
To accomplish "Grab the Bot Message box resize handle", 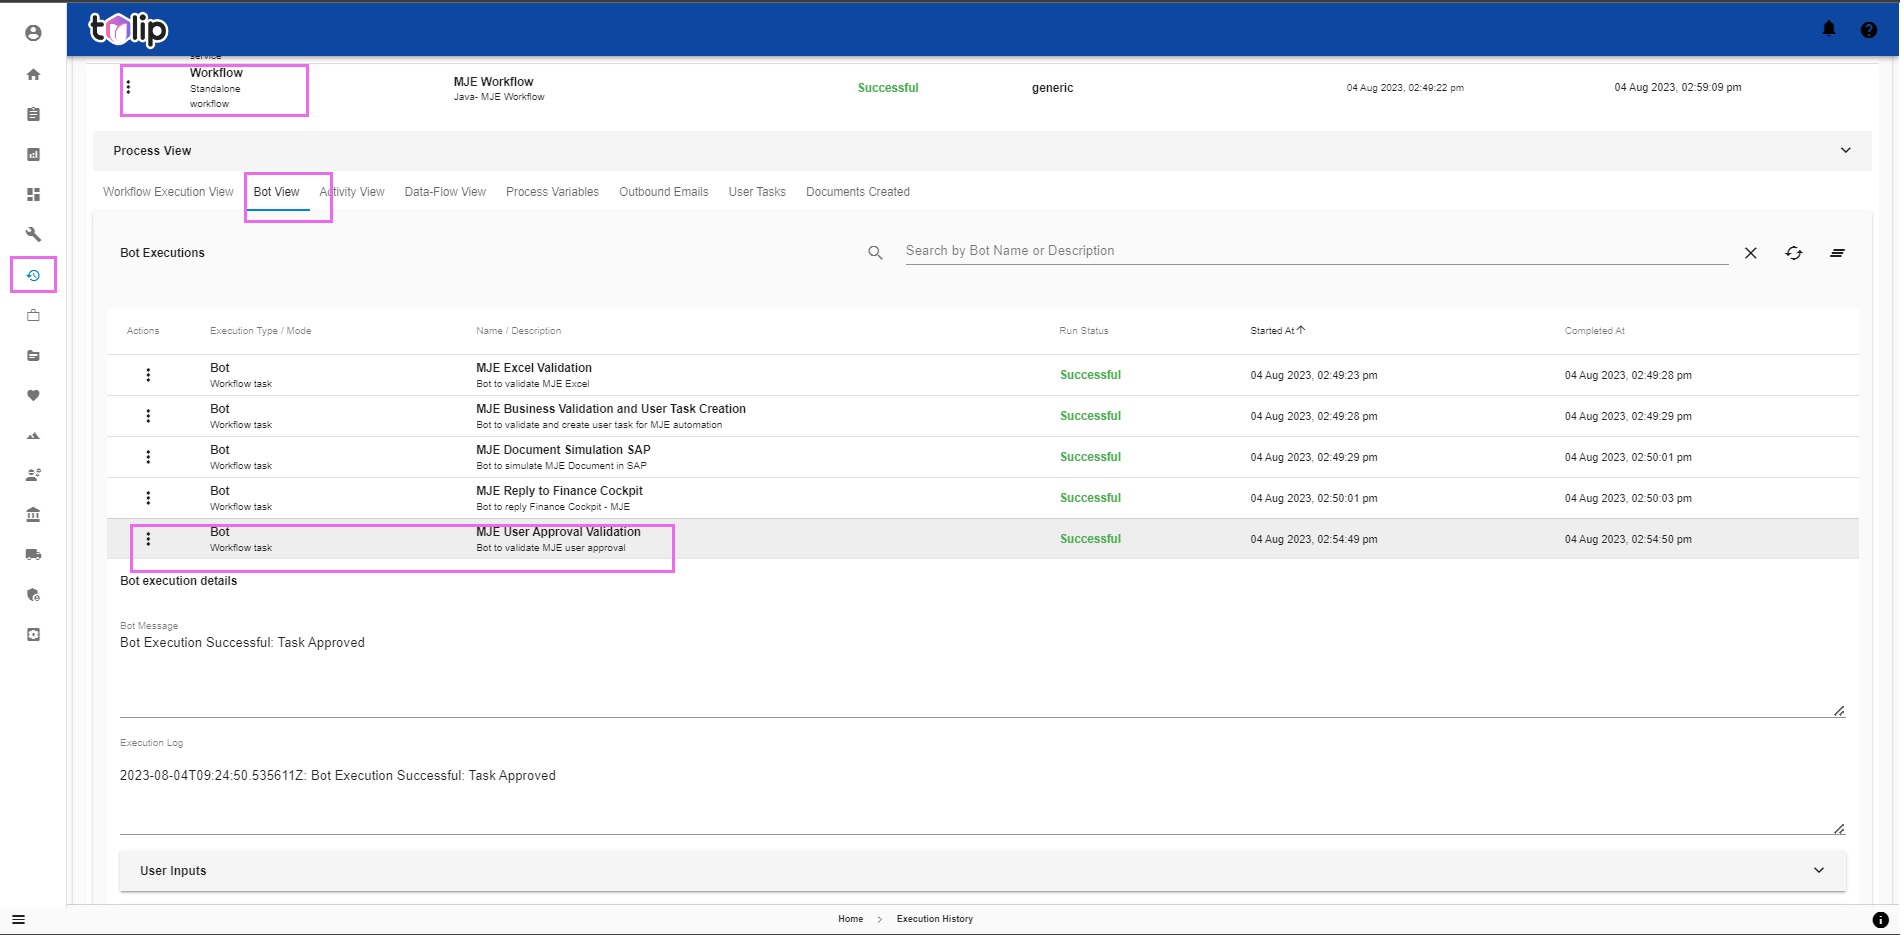I will tap(1839, 711).
